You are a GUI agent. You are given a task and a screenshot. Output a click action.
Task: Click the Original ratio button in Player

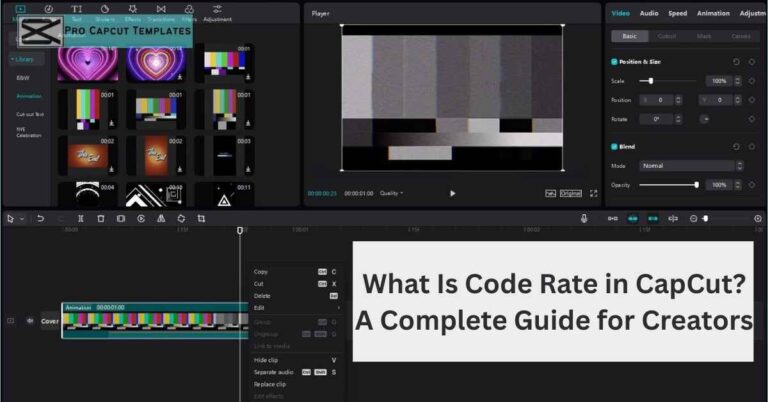(x=571, y=193)
